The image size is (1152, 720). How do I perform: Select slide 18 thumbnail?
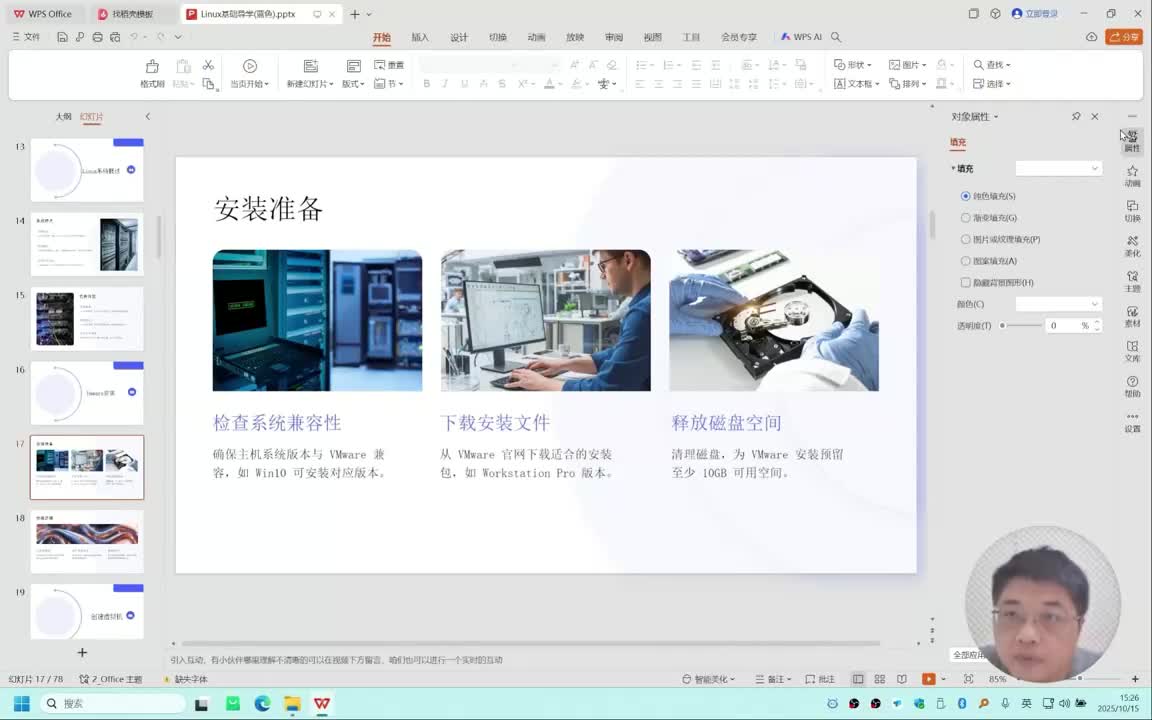coord(87,541)
